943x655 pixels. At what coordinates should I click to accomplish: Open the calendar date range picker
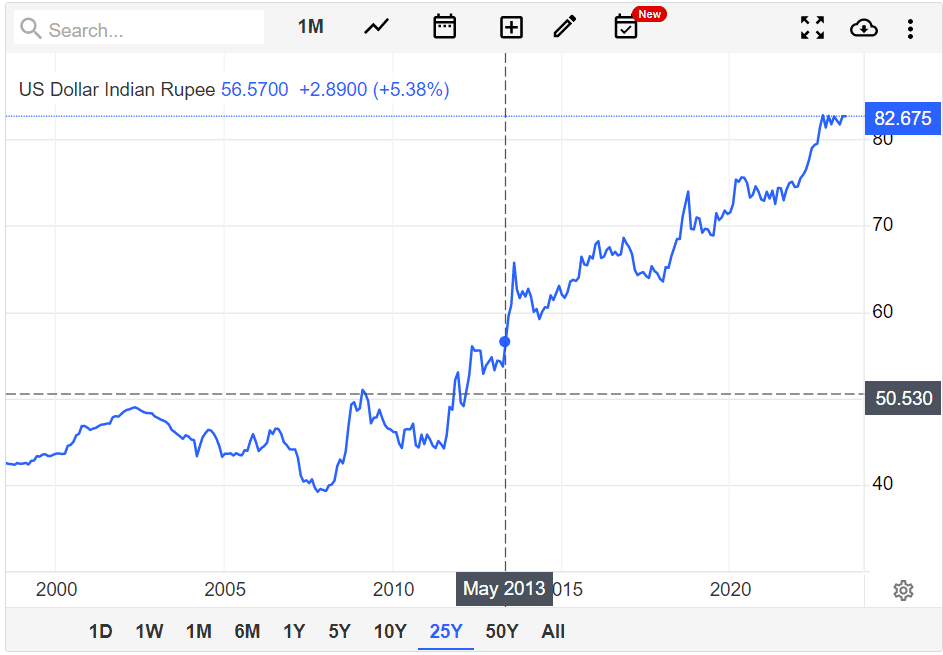point(444,27)
